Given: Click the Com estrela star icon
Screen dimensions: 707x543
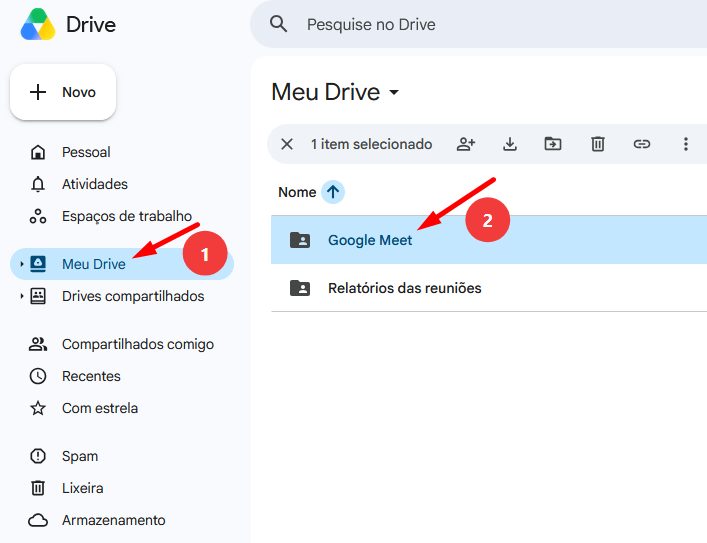Looking at the screenshot, I should click(x=38, y=408).
